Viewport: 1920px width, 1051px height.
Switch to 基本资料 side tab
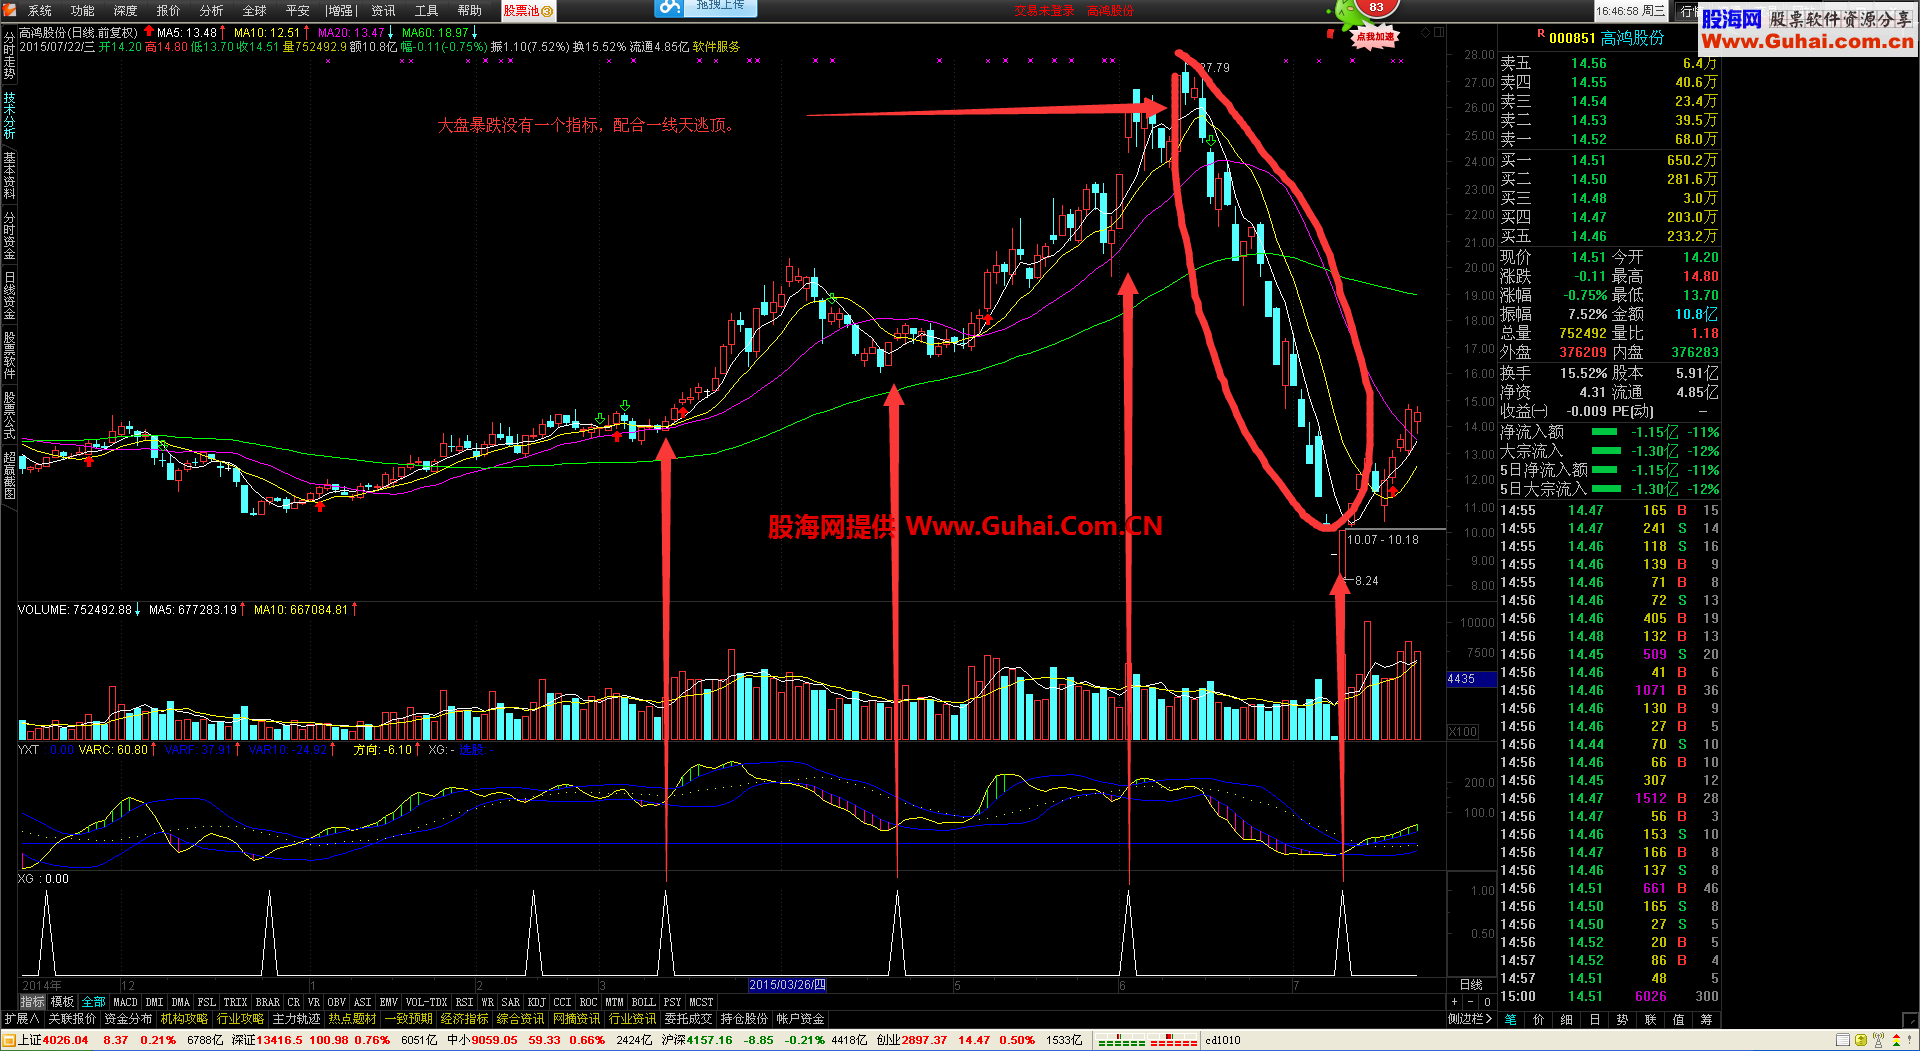(9, 176)
